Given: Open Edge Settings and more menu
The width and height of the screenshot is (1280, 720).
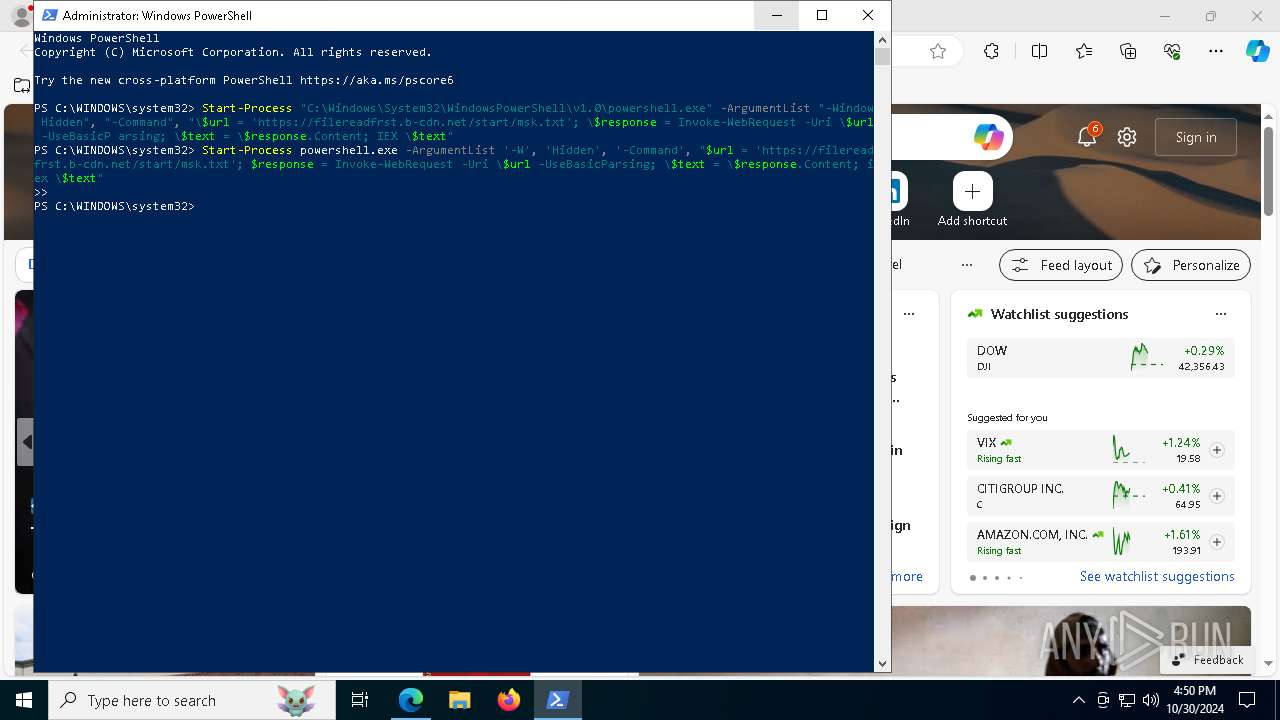Looking at the screenshot, I should click(1216, 51).
